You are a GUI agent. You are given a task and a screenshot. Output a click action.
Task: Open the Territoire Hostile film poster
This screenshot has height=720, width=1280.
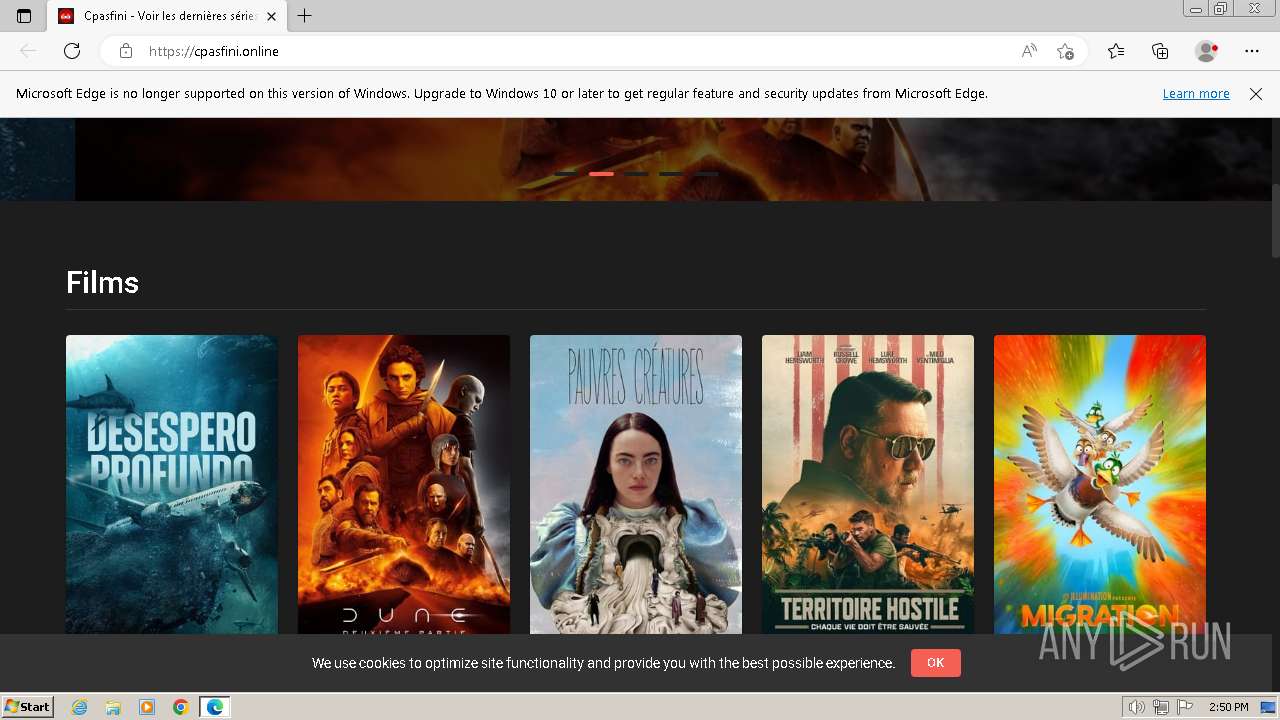coord(868,484)
